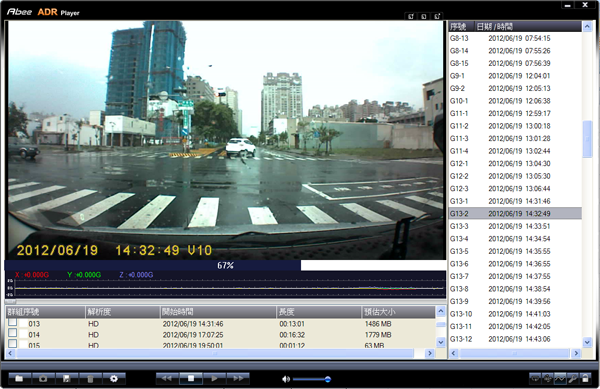Click the leftmost video rotate icon above file list
Image resolution: width=600 pixels, height=389 pixels.
tap(411, 16)
